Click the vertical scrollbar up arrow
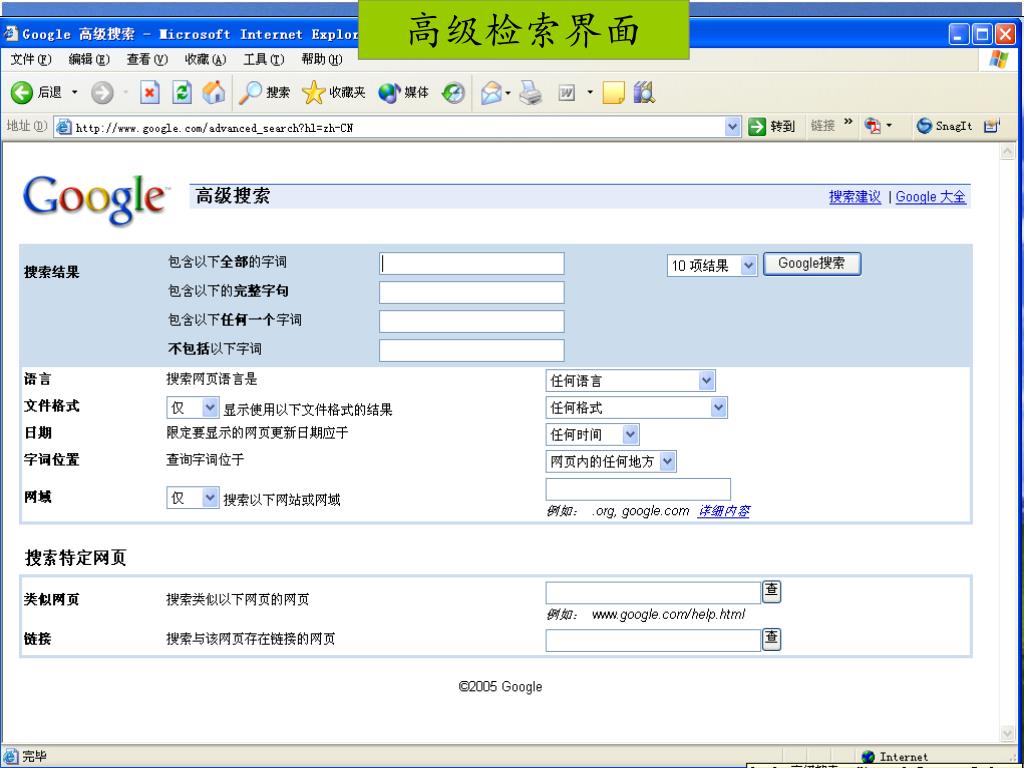The image size is (1024, 768). (1008, 152)
